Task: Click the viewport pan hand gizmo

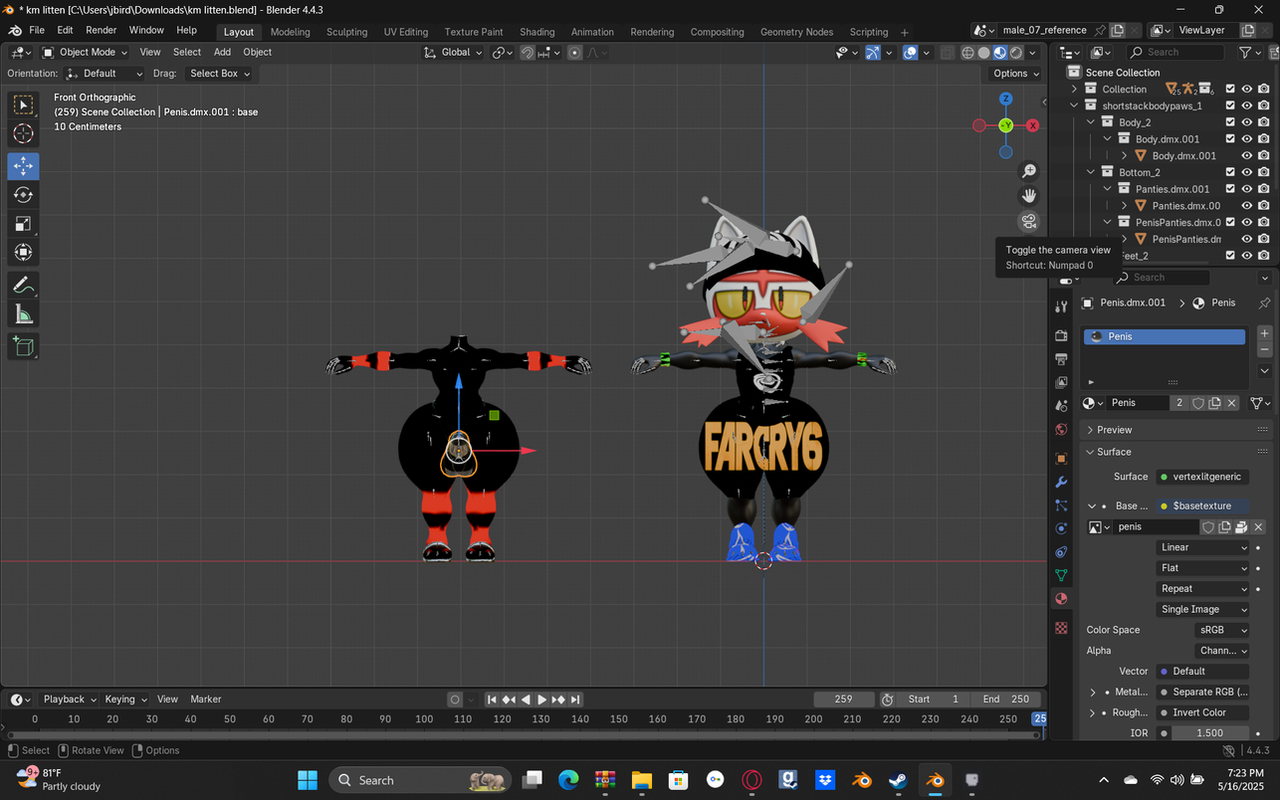Action: [x=1029, y=196]
